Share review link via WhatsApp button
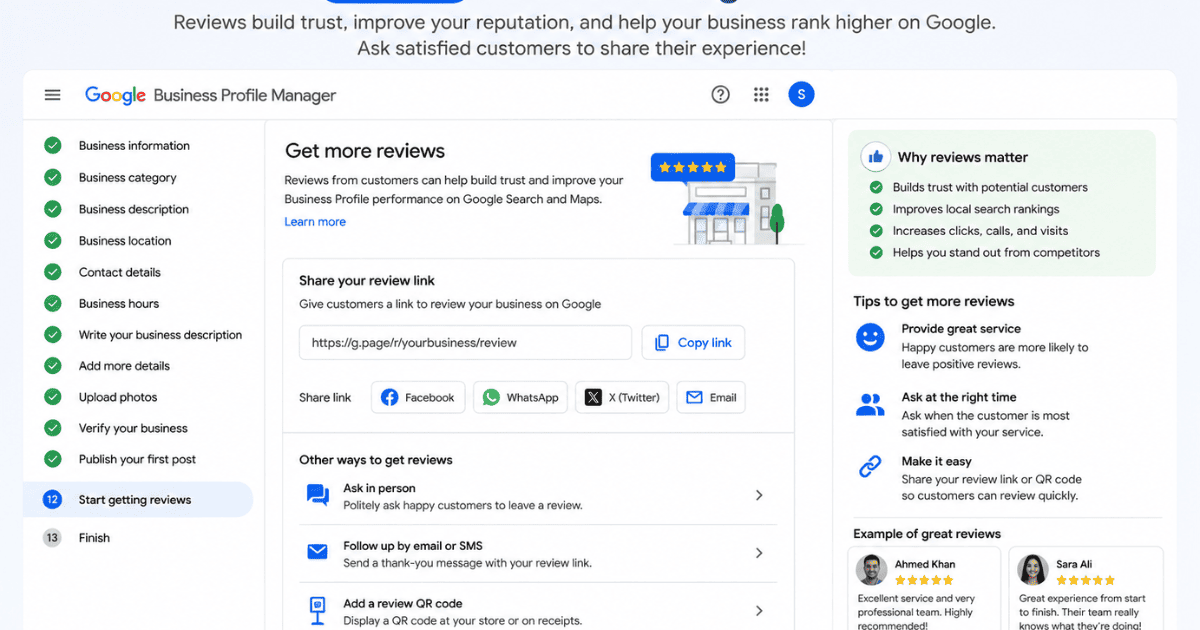 [521, 397]
